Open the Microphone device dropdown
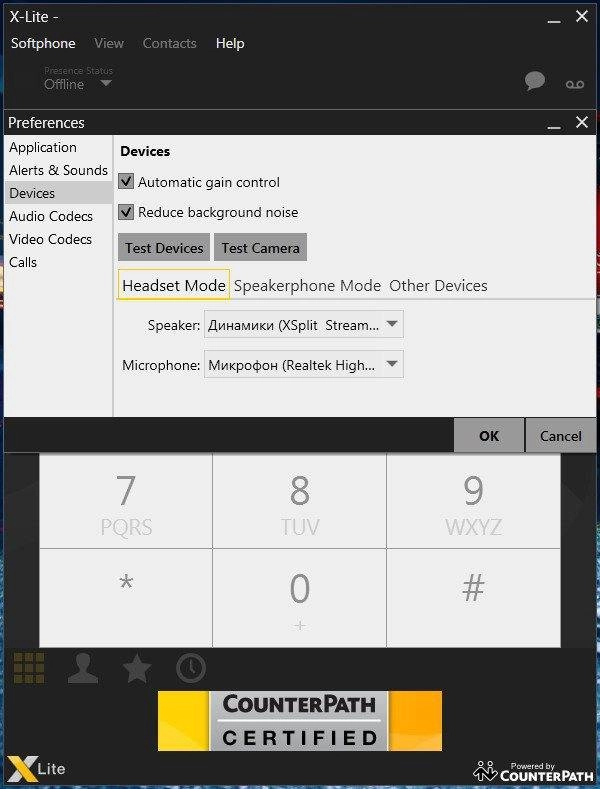 click(x=304, y=365)
